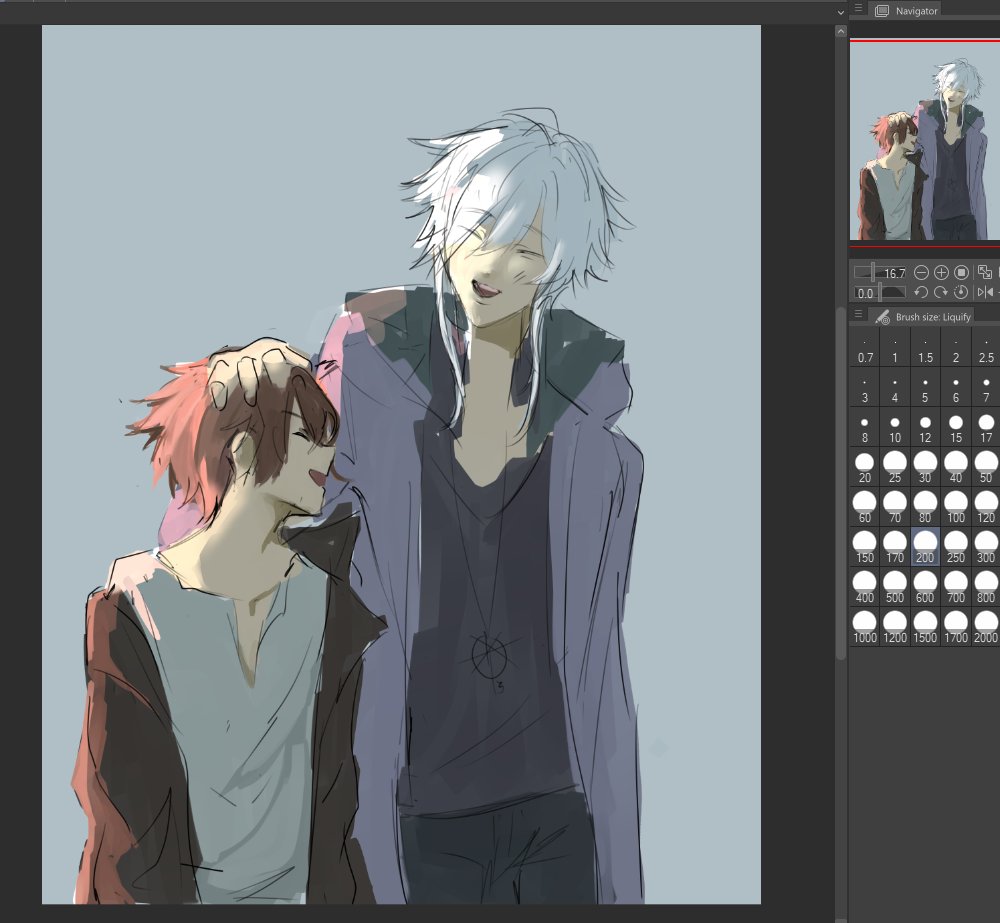
Task: Rotate the canvas counterclockwise
Action: [x=921, y=292]
